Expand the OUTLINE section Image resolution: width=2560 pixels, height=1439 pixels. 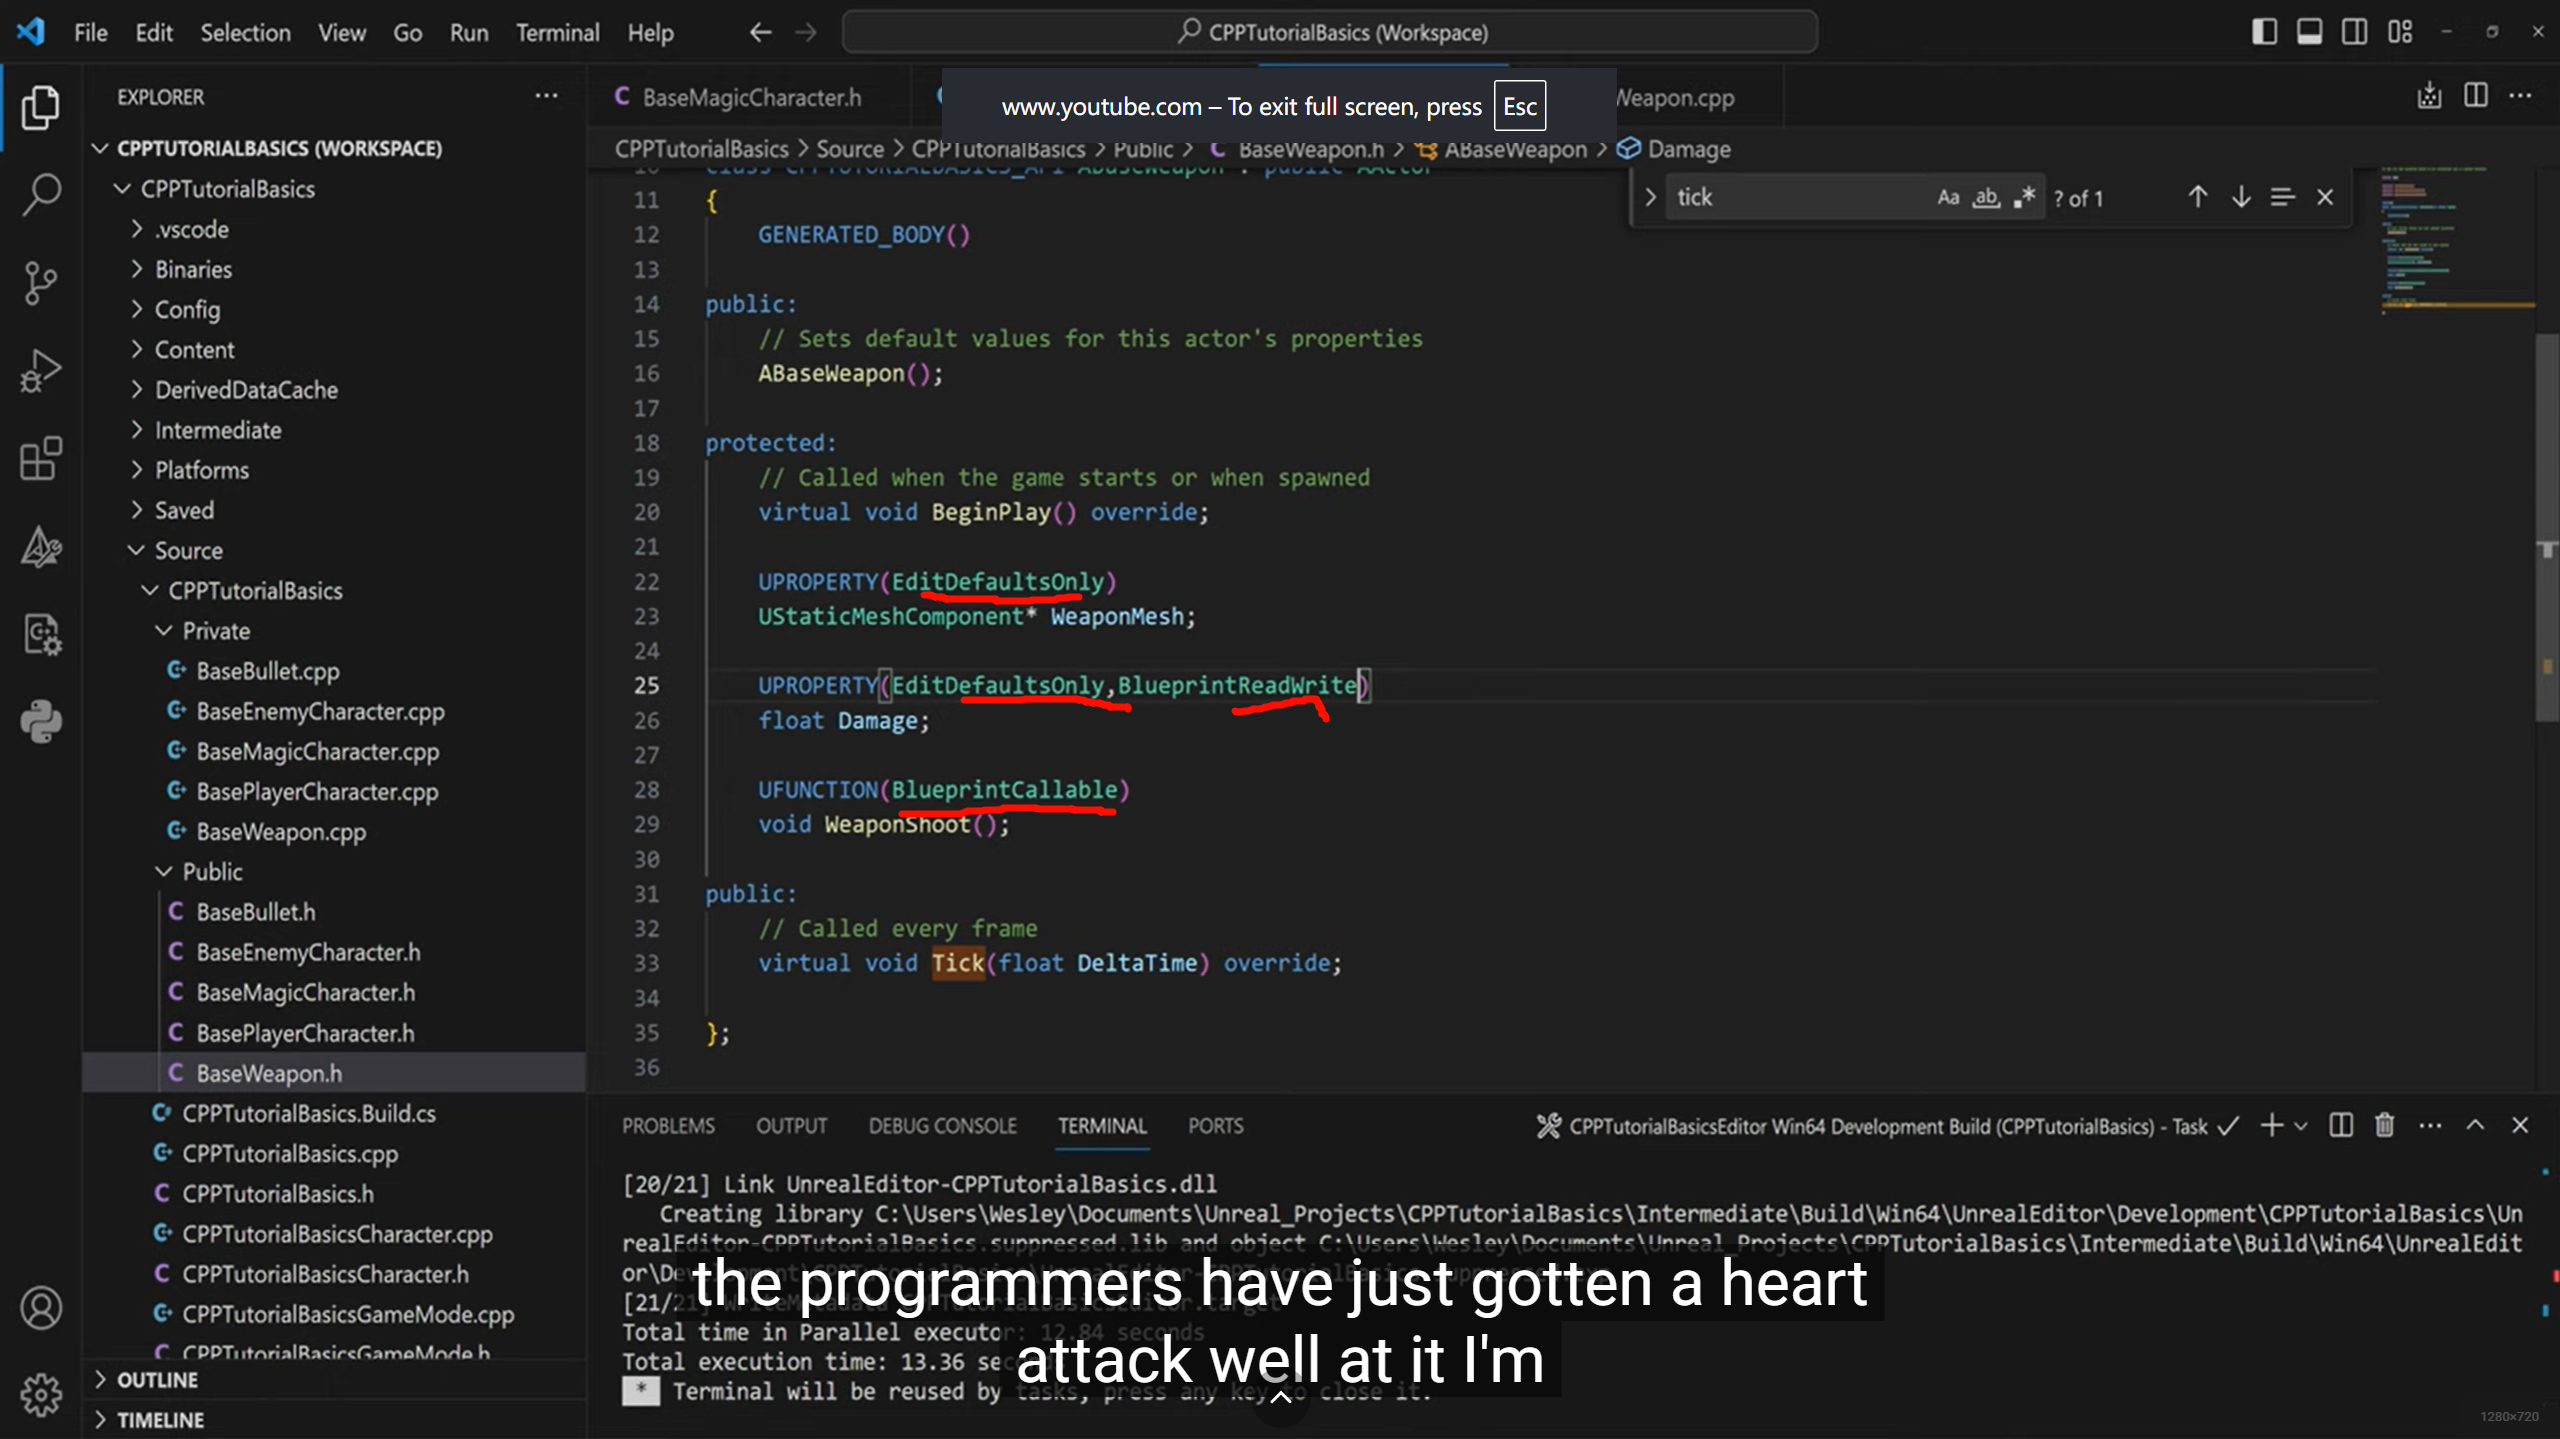point(157,1380)
